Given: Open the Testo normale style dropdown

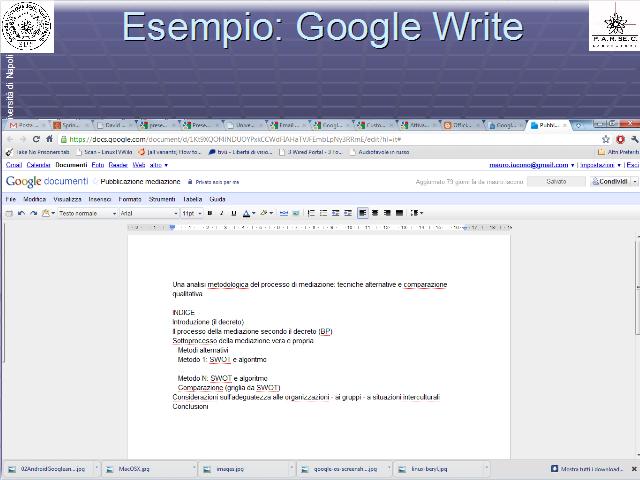Looking at the screenshot, I should click(x=87, y=213).
